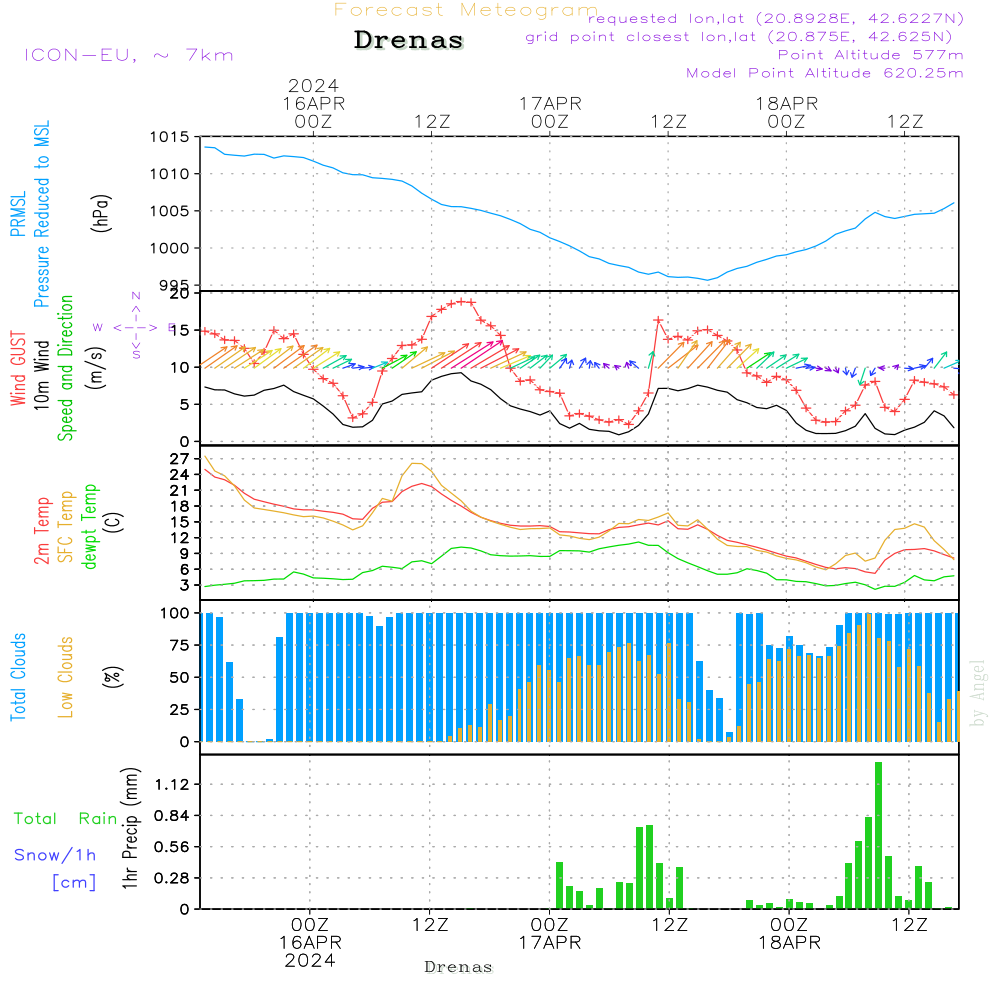Click the N-S-W-E wind compass rose
The height and width of the screenshot is (1000, 1000).
pyautogui.click(x=135, y=327)
